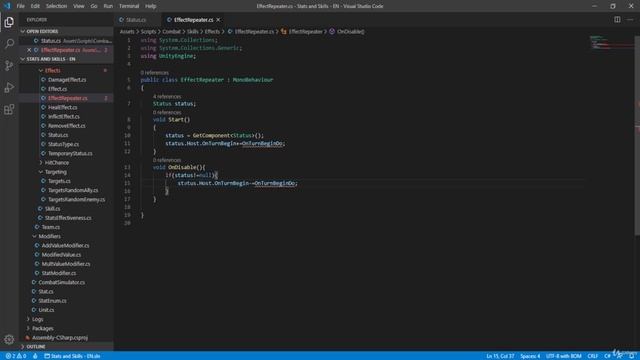Image resolution: width=640 pixels, height=360 pixels.
Task: Open Skill.cs in explorer
Action: point(52,209)
